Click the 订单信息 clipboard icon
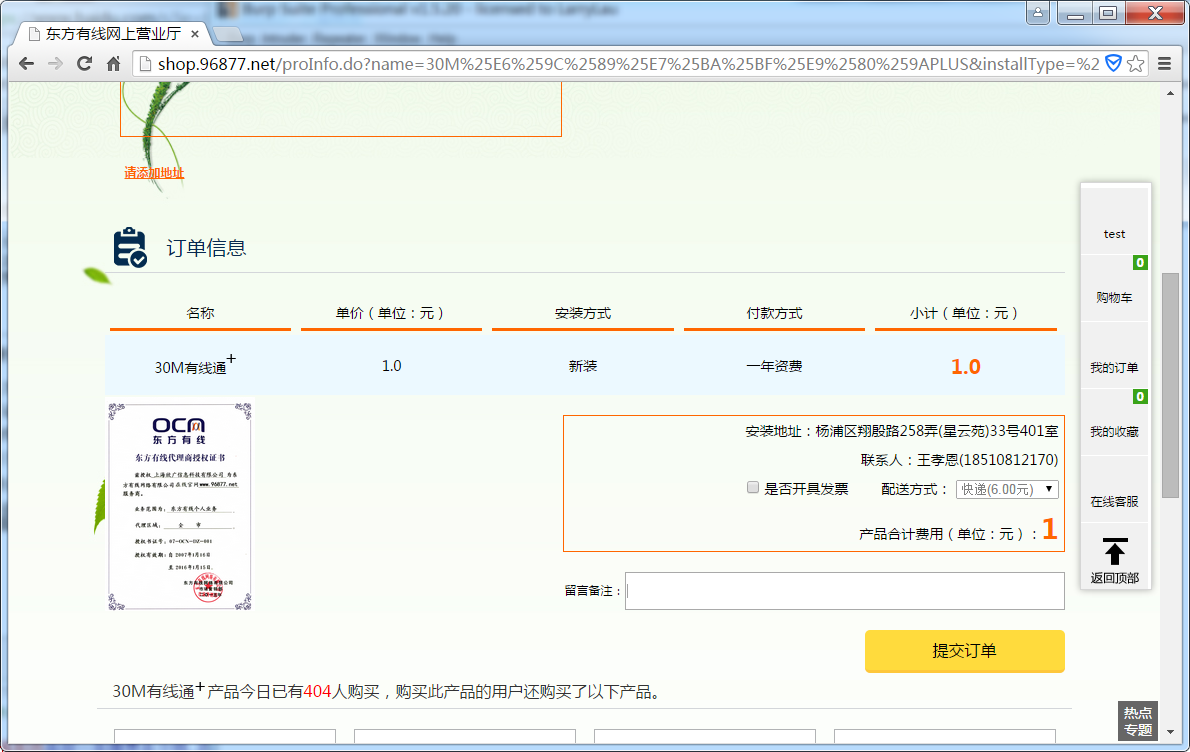The width and height of the screenshot is (1190, 752). pos(130,247)
